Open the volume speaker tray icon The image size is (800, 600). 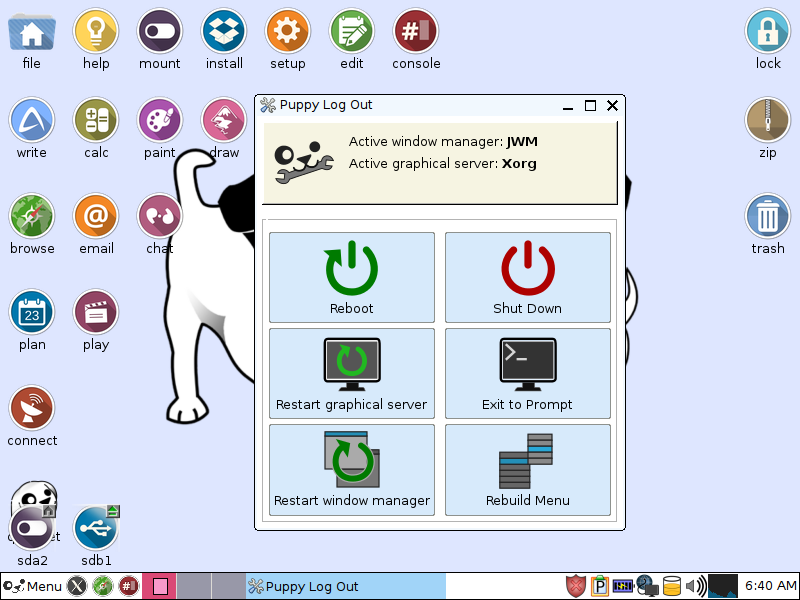pos(696,586)
